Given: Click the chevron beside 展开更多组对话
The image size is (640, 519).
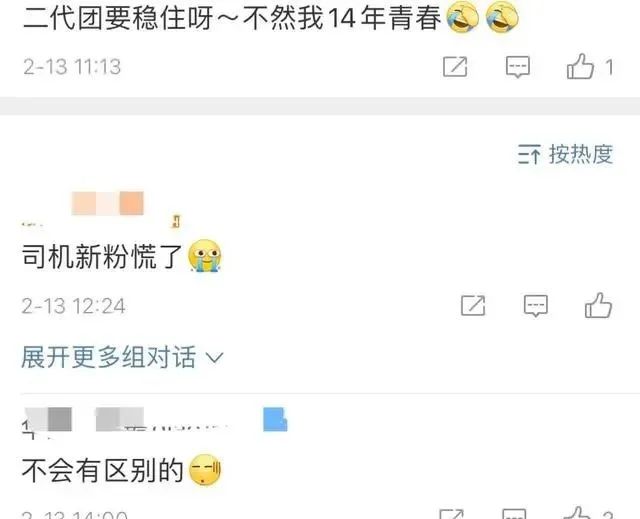Looking at the screenshot, I should (x=214, y=358).
